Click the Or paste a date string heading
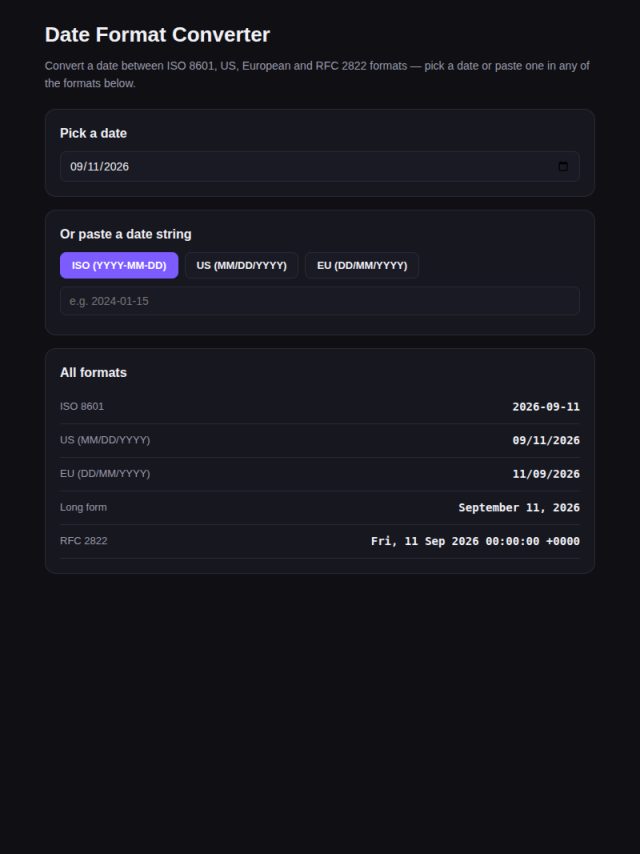640x854 pixels. (x=125, y=234)
